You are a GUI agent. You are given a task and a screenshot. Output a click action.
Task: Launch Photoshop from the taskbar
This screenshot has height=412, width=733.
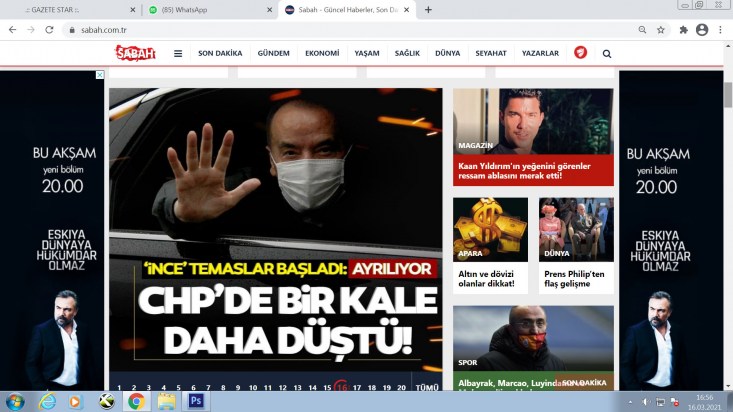[x=196, y=401]
